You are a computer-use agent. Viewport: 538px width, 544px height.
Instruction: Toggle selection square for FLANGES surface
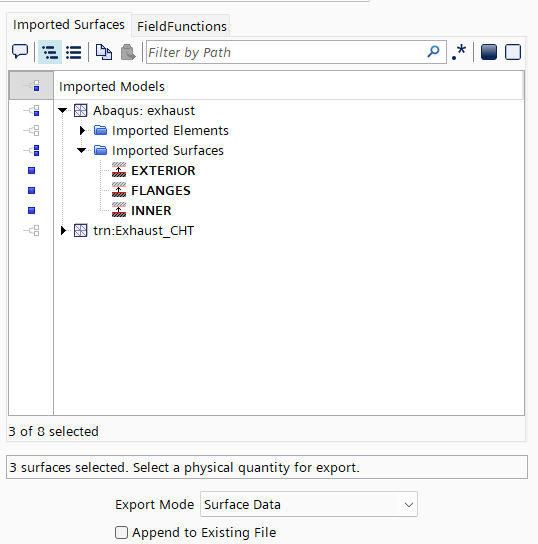[31, 190]
